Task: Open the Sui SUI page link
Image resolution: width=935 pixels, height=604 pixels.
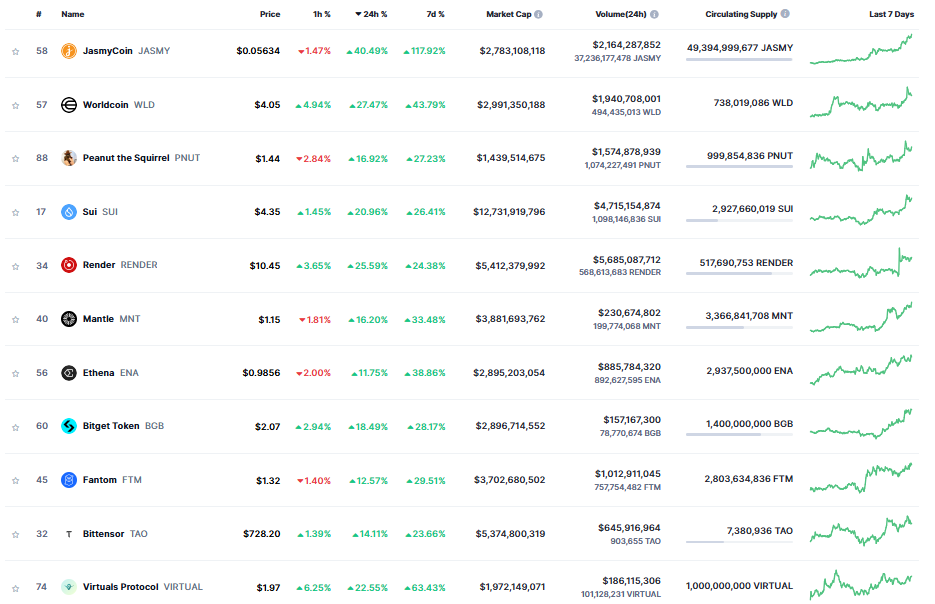Action: 100,212
